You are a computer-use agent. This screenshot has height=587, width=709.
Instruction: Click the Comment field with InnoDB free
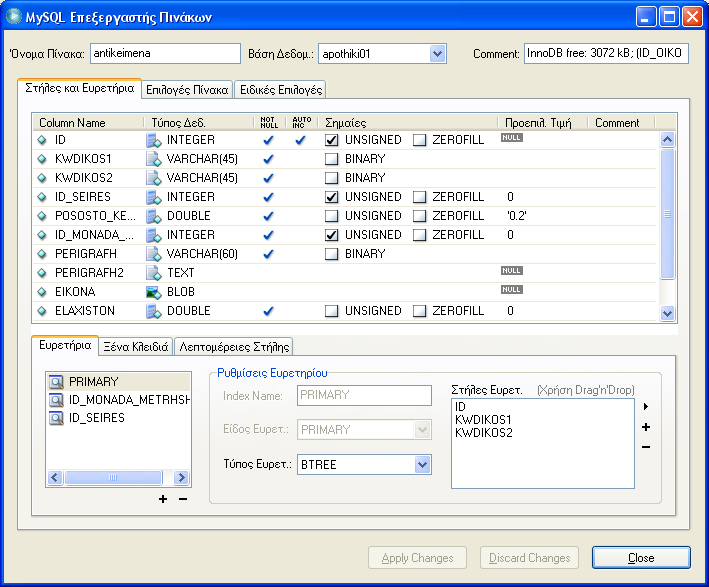click(x=606, y=53)
